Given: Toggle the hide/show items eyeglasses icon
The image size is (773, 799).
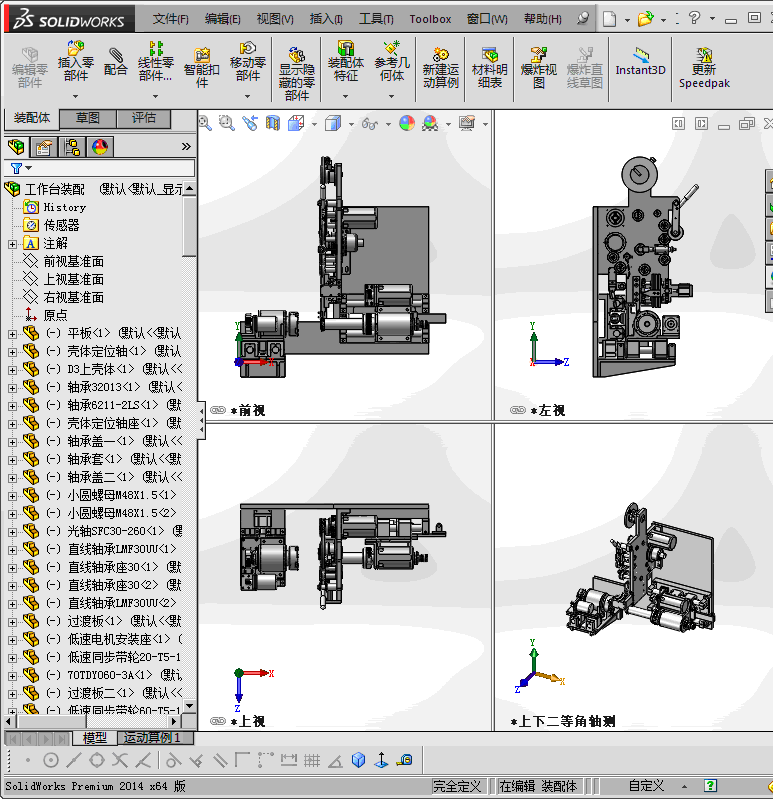Looking at the screenshot, I should point(371,124).
